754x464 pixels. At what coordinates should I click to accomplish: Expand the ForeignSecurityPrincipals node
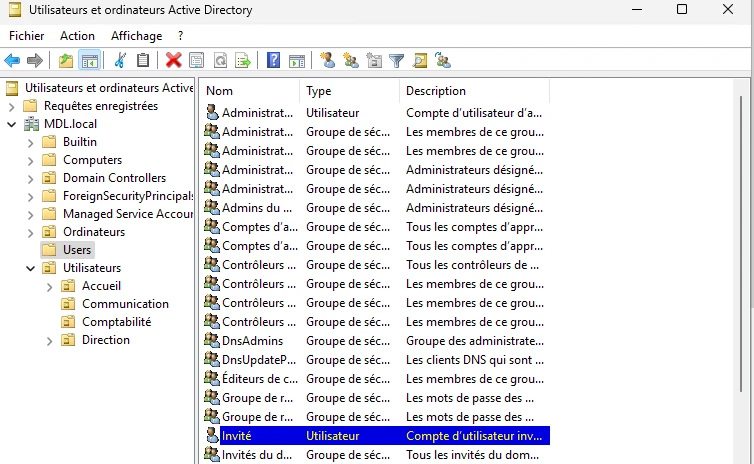[x=30, y=197]
